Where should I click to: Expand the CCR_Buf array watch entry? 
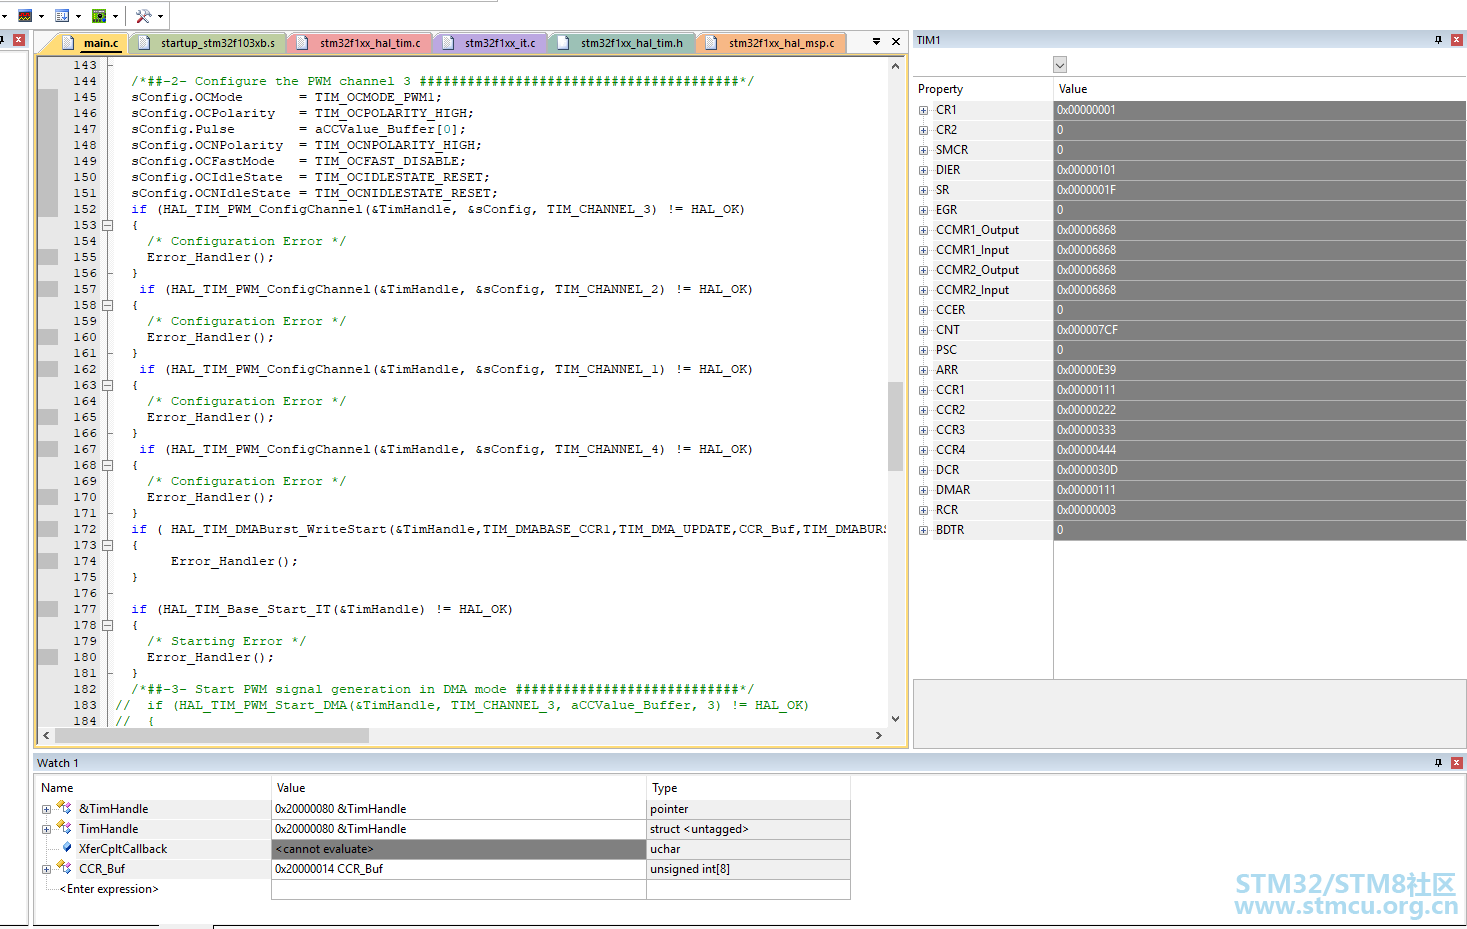coord(46,869)
